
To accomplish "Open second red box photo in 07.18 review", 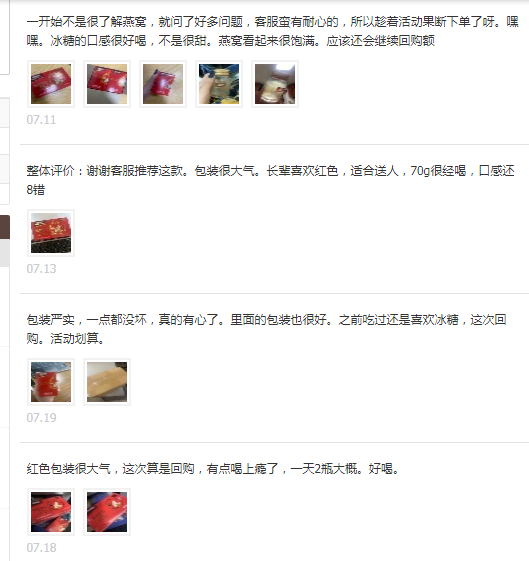I will point(107,512).
